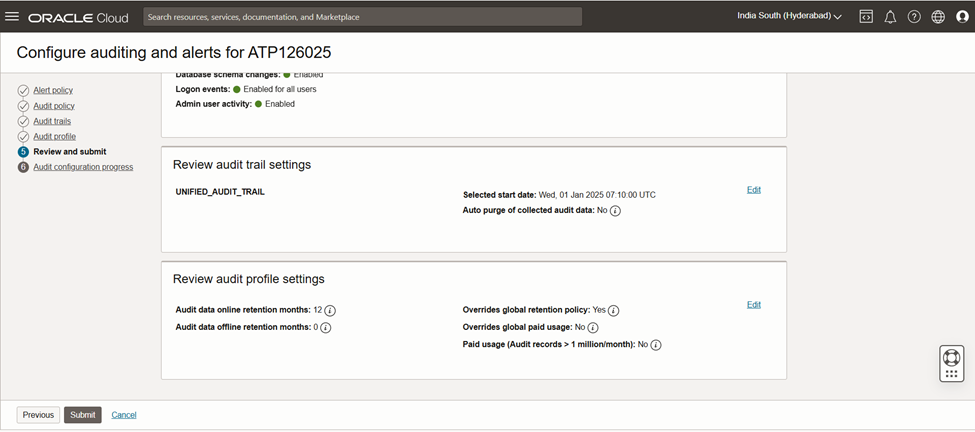Click the Audit profile completed checkmark
This screenshot has width=975, height=432.
(23, 137)
